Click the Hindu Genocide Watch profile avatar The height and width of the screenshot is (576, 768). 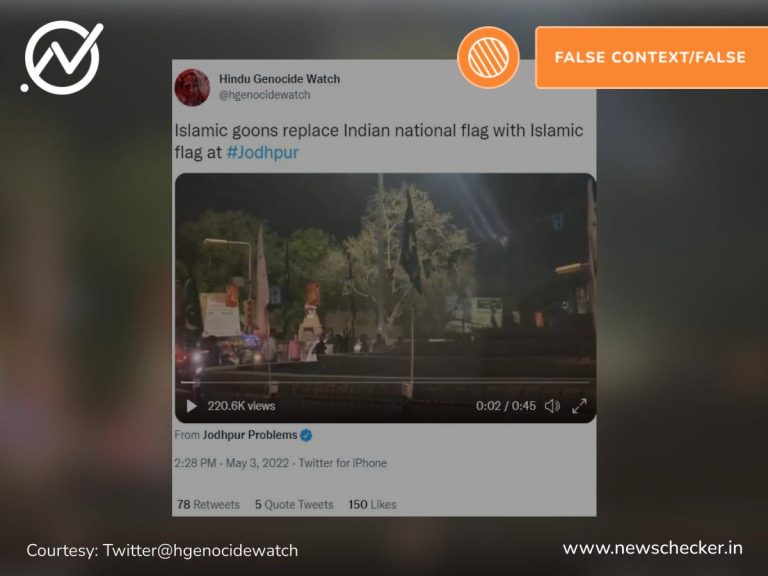click(192, 88)
